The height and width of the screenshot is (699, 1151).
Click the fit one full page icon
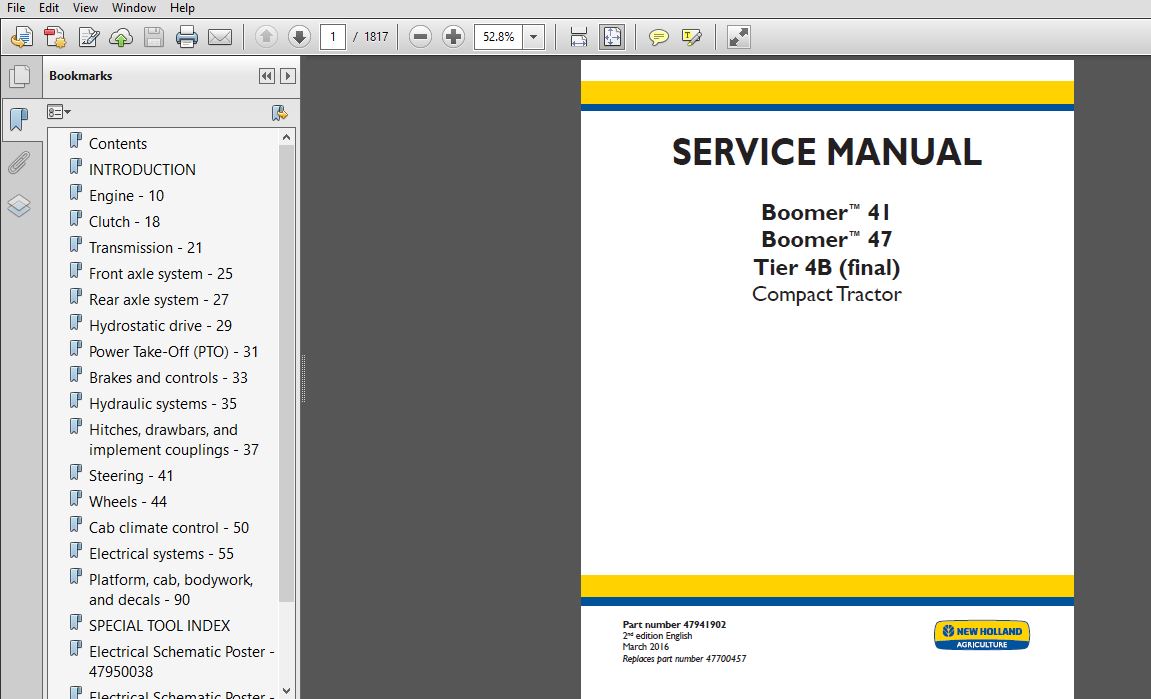[611, 37]
